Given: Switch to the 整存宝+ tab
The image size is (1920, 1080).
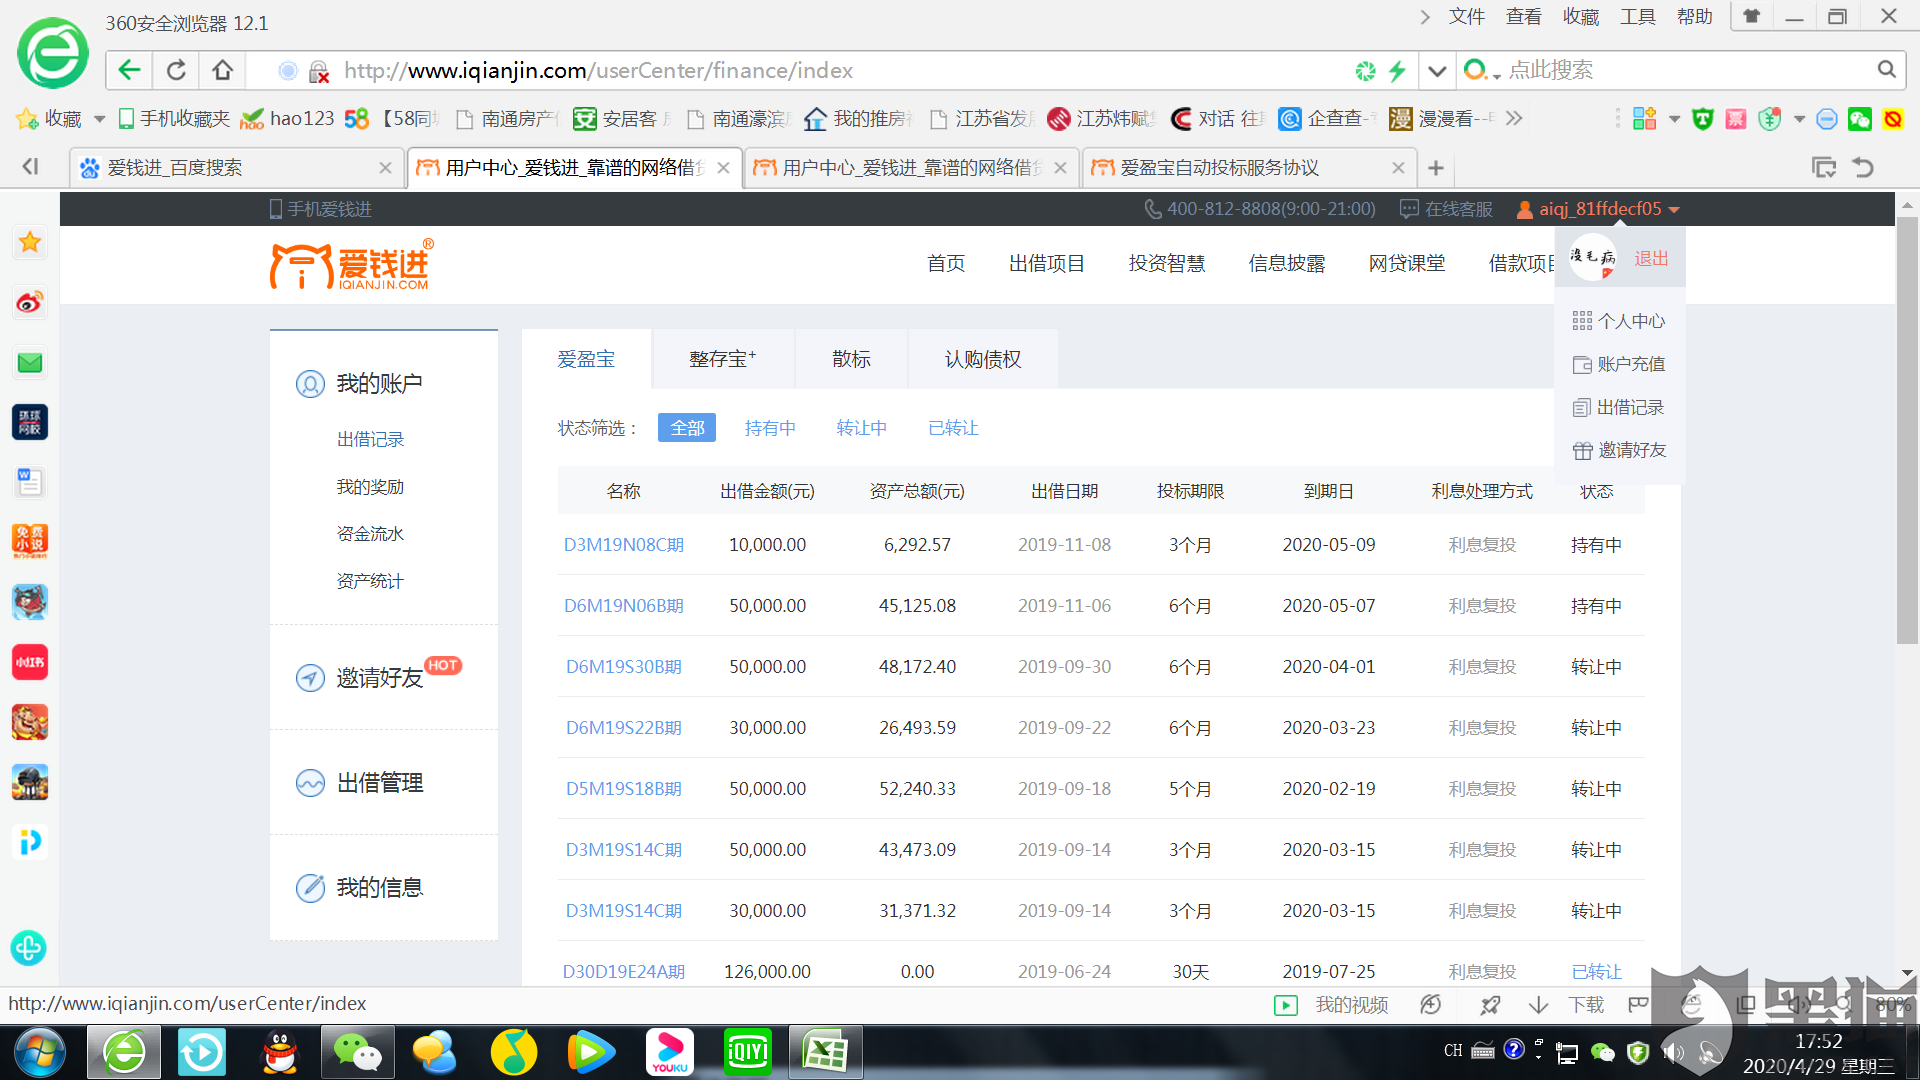Looking at the screenshot, I should pyautogui.click(x=722, y=359).
